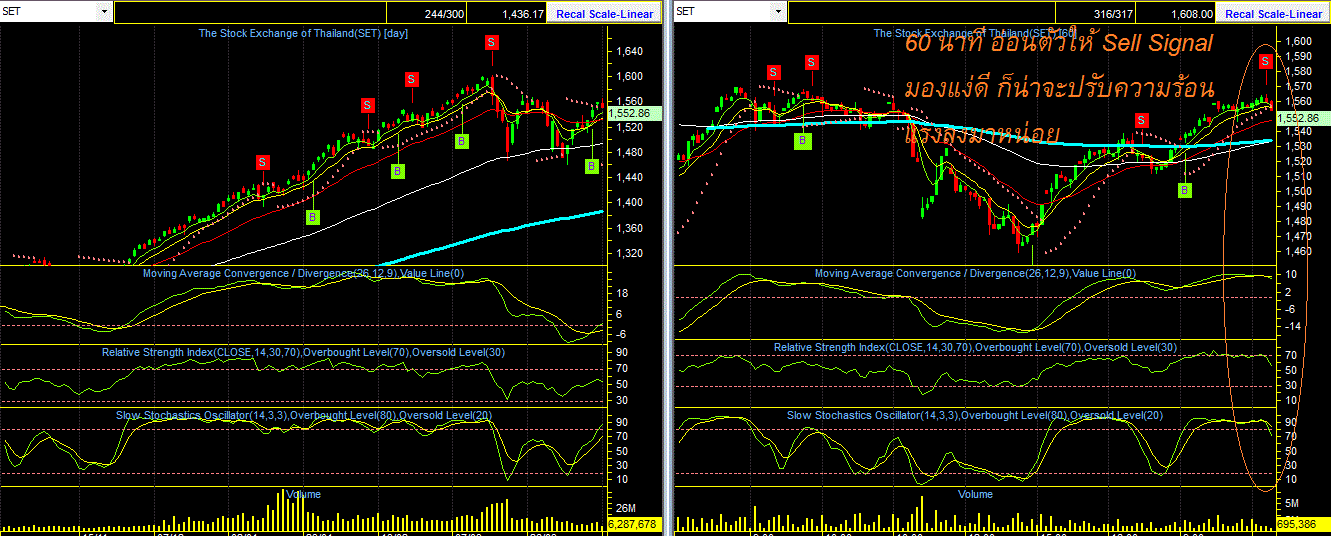Click Recal Scale-Linear button on right chart

[1273, 14]
